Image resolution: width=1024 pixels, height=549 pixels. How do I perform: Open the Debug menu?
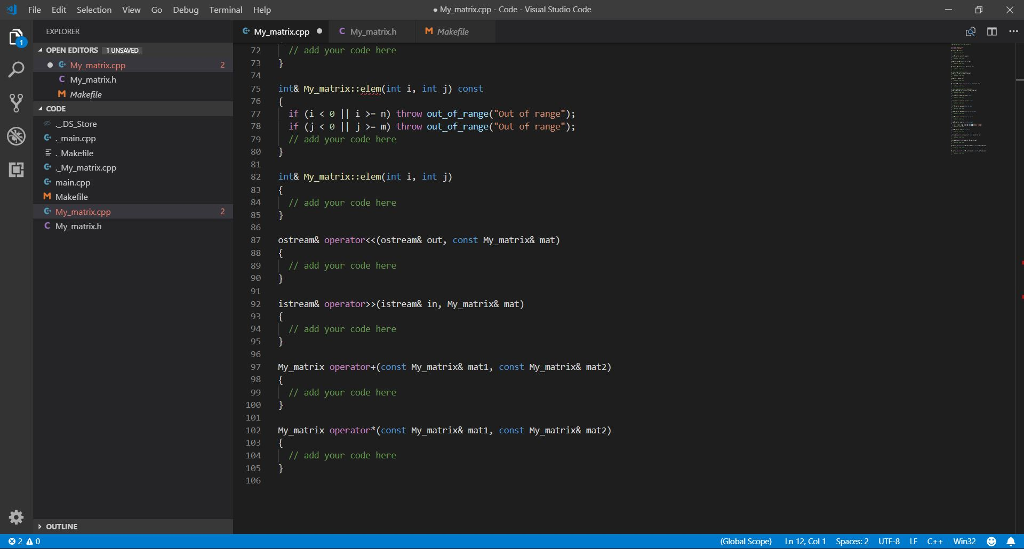coord(185,10)
